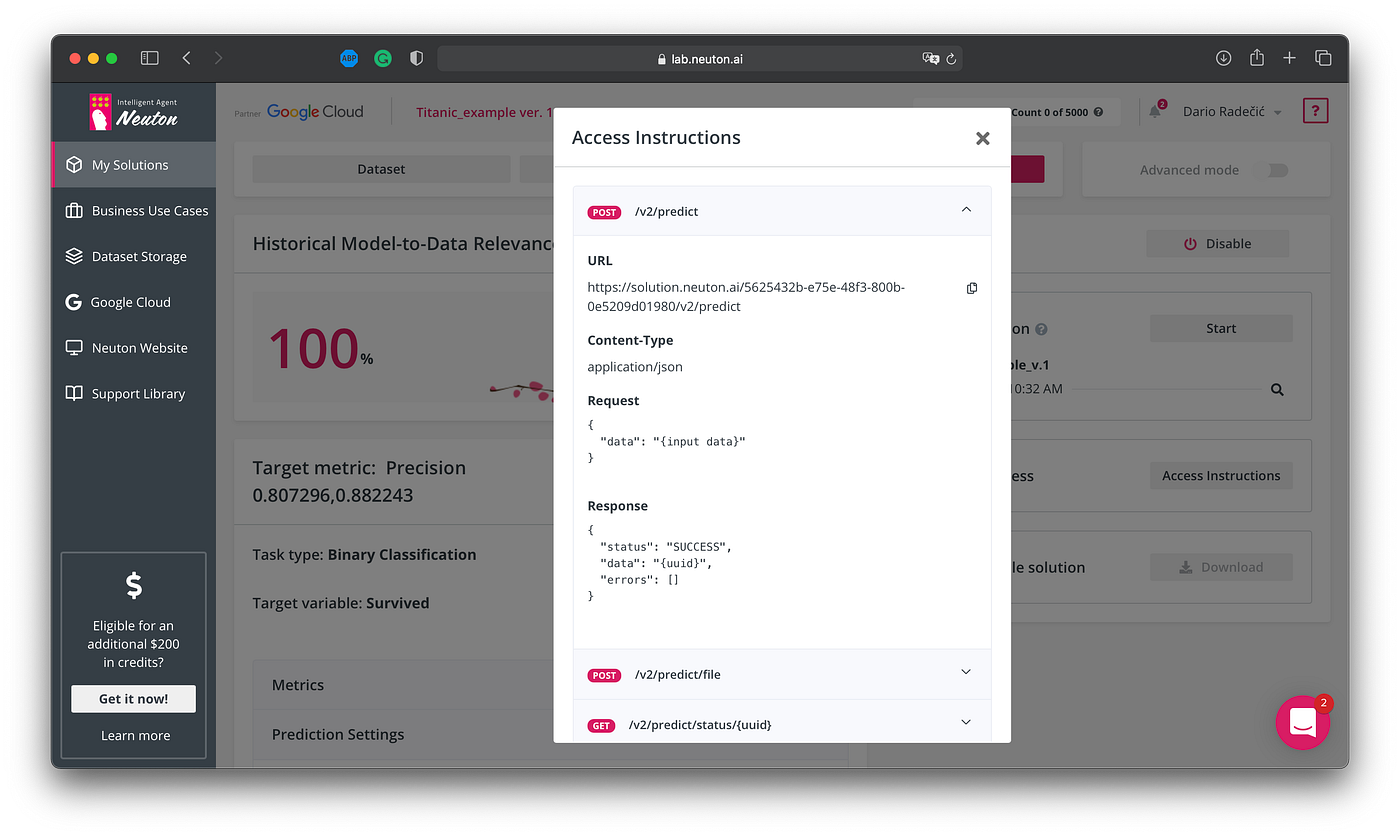Open the Grammarly extension icon

[x=383, y=58]
